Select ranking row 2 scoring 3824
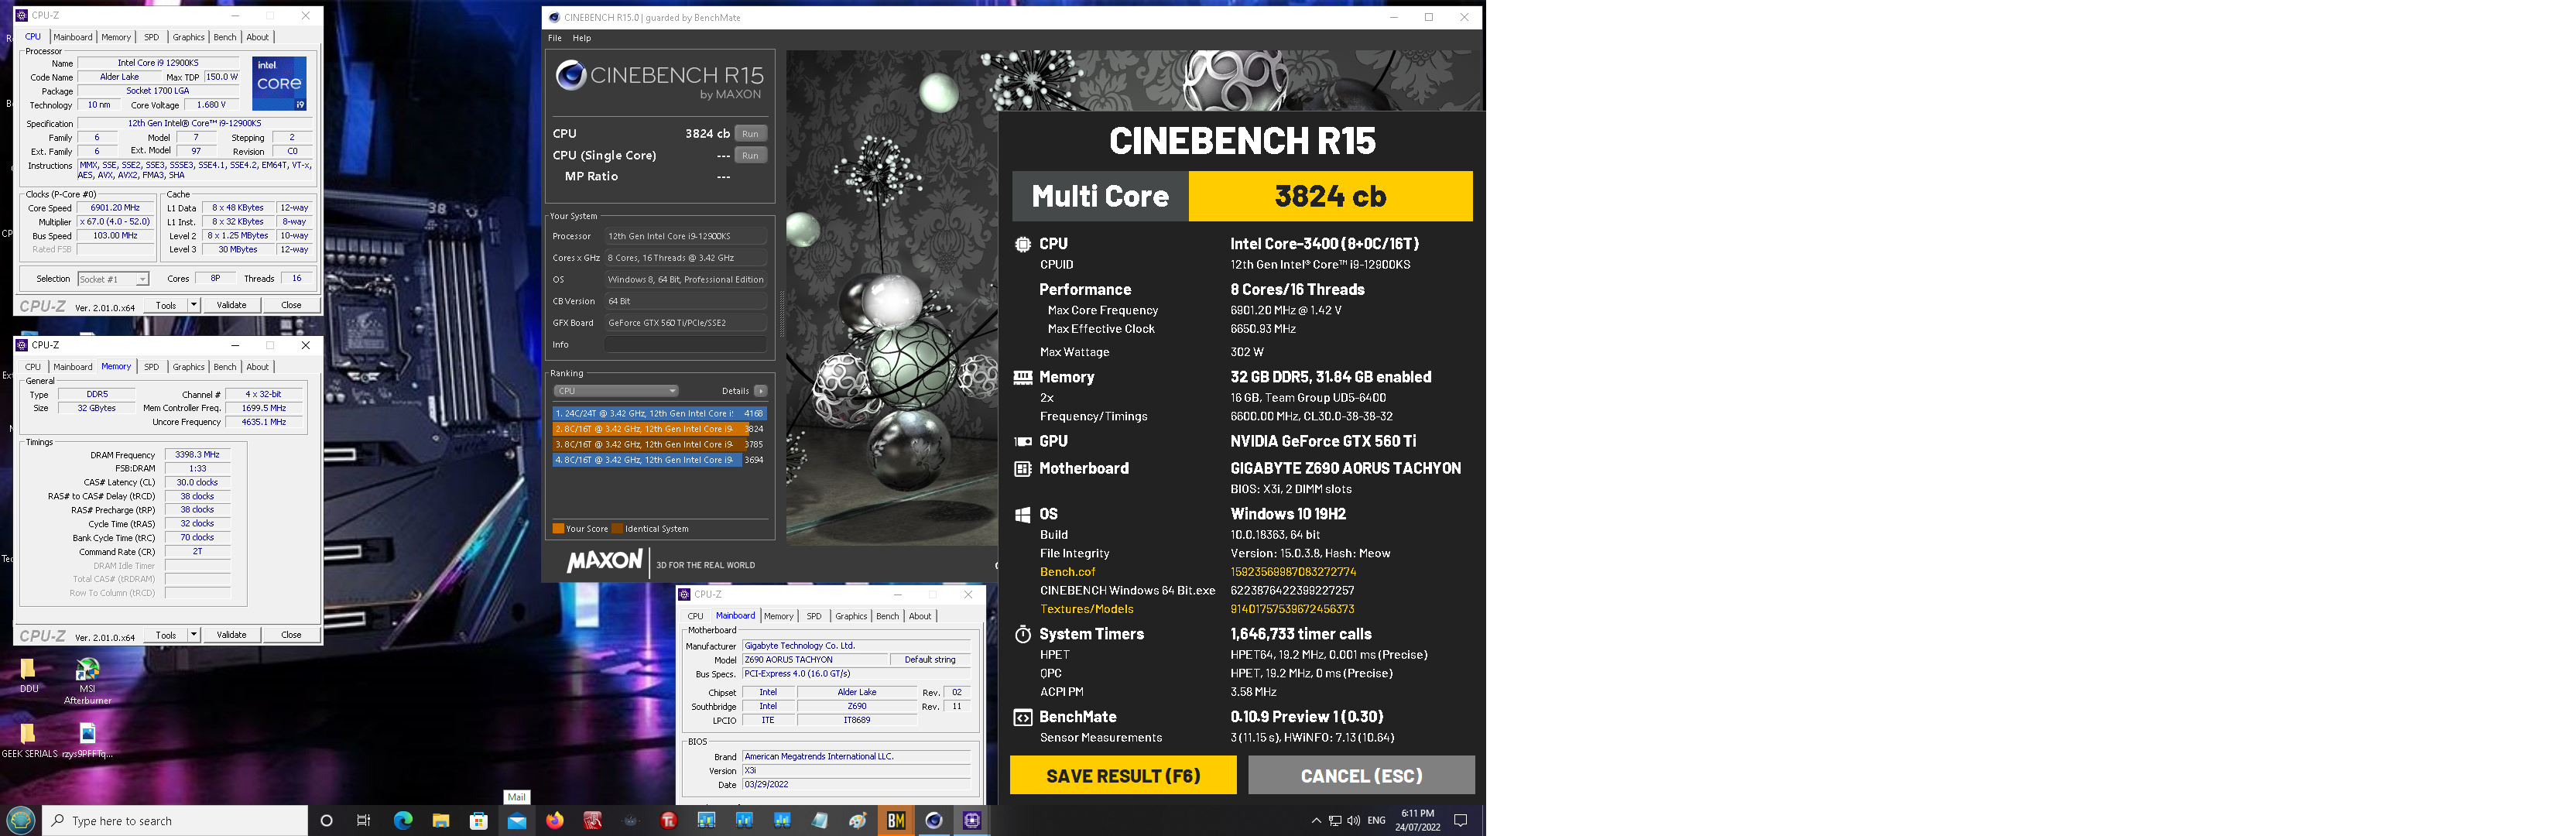 click(659, 429)
